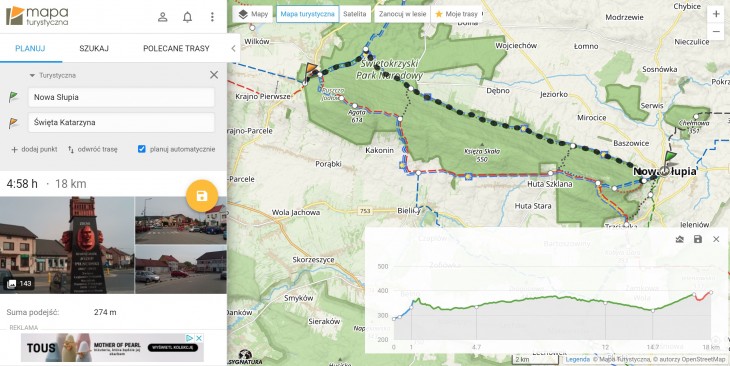
Task: Zoom out the map with minus
Action: tap(716, 31)
